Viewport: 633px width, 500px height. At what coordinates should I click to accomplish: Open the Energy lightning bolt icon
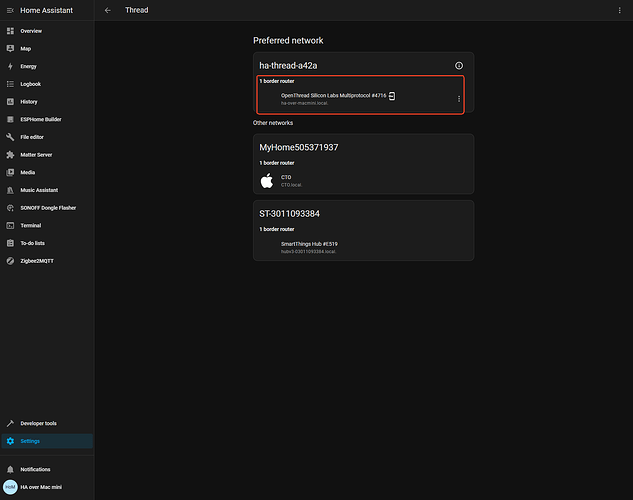coord(10,67)
